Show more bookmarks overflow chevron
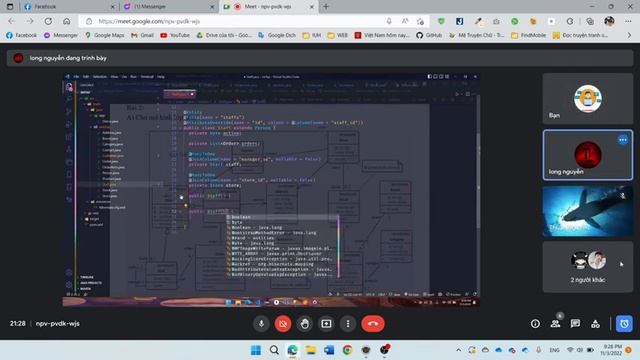 click(629, 36)
